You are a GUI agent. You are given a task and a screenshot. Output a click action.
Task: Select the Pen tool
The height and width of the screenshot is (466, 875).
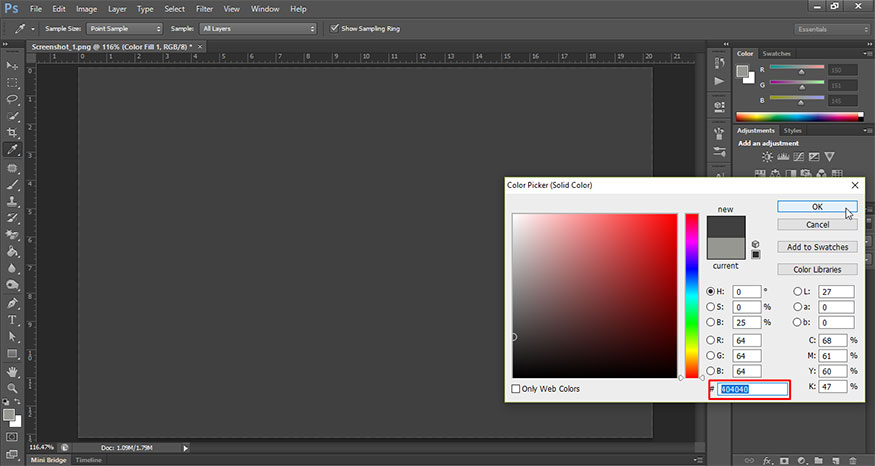(x=12, y=303)
